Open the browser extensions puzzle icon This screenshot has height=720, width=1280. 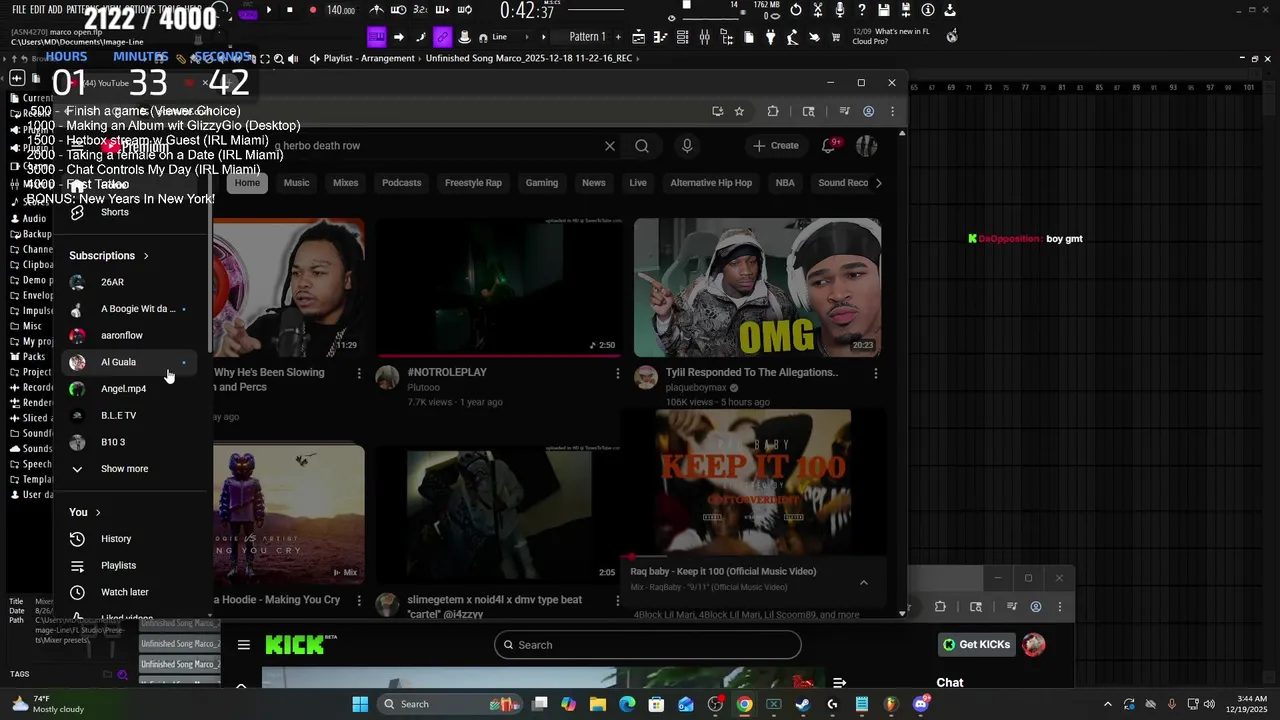click(773, 111)
